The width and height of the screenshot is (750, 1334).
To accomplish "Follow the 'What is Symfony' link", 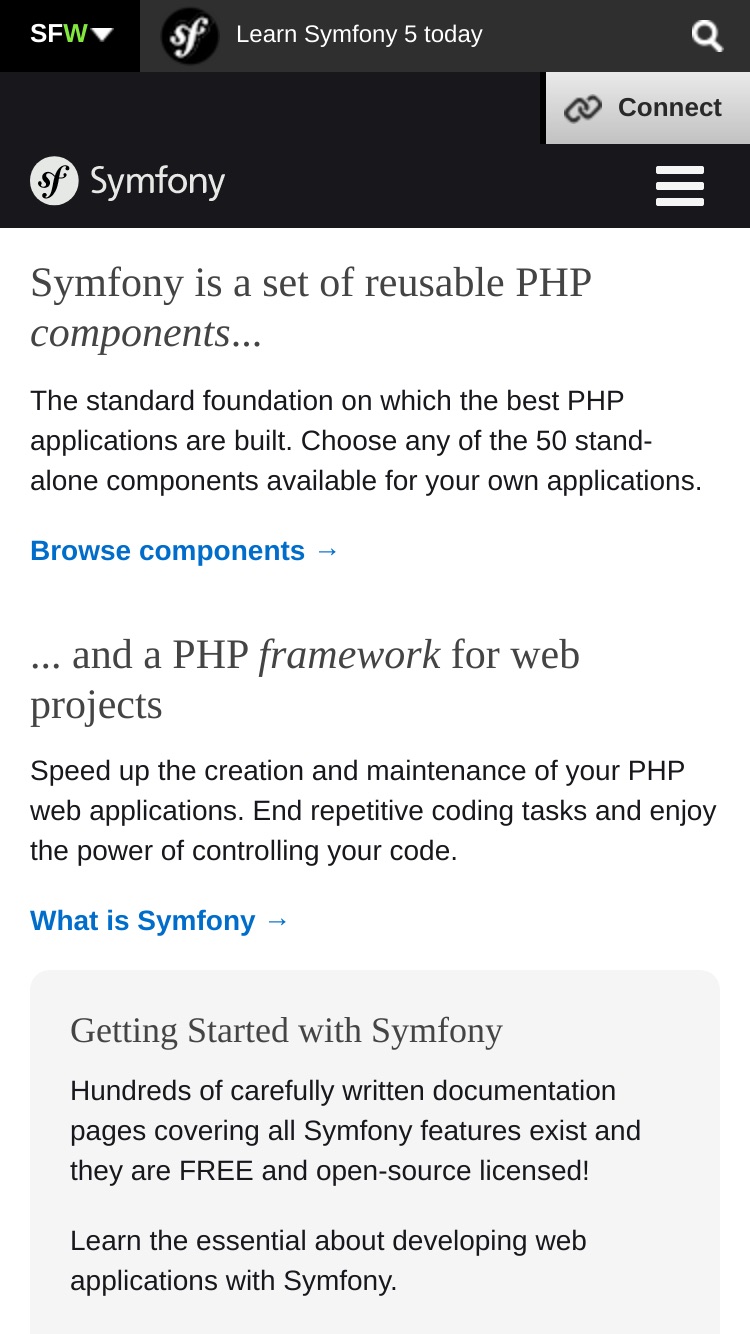I will pos(160,921).
